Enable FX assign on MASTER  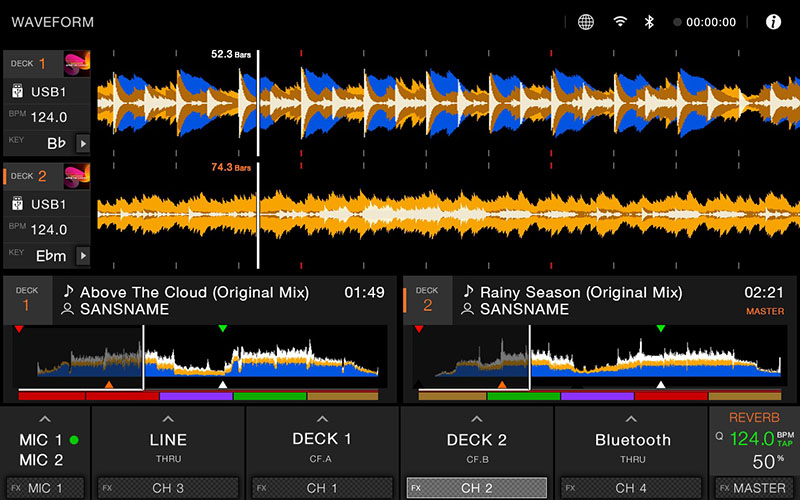tap(754, 488)
